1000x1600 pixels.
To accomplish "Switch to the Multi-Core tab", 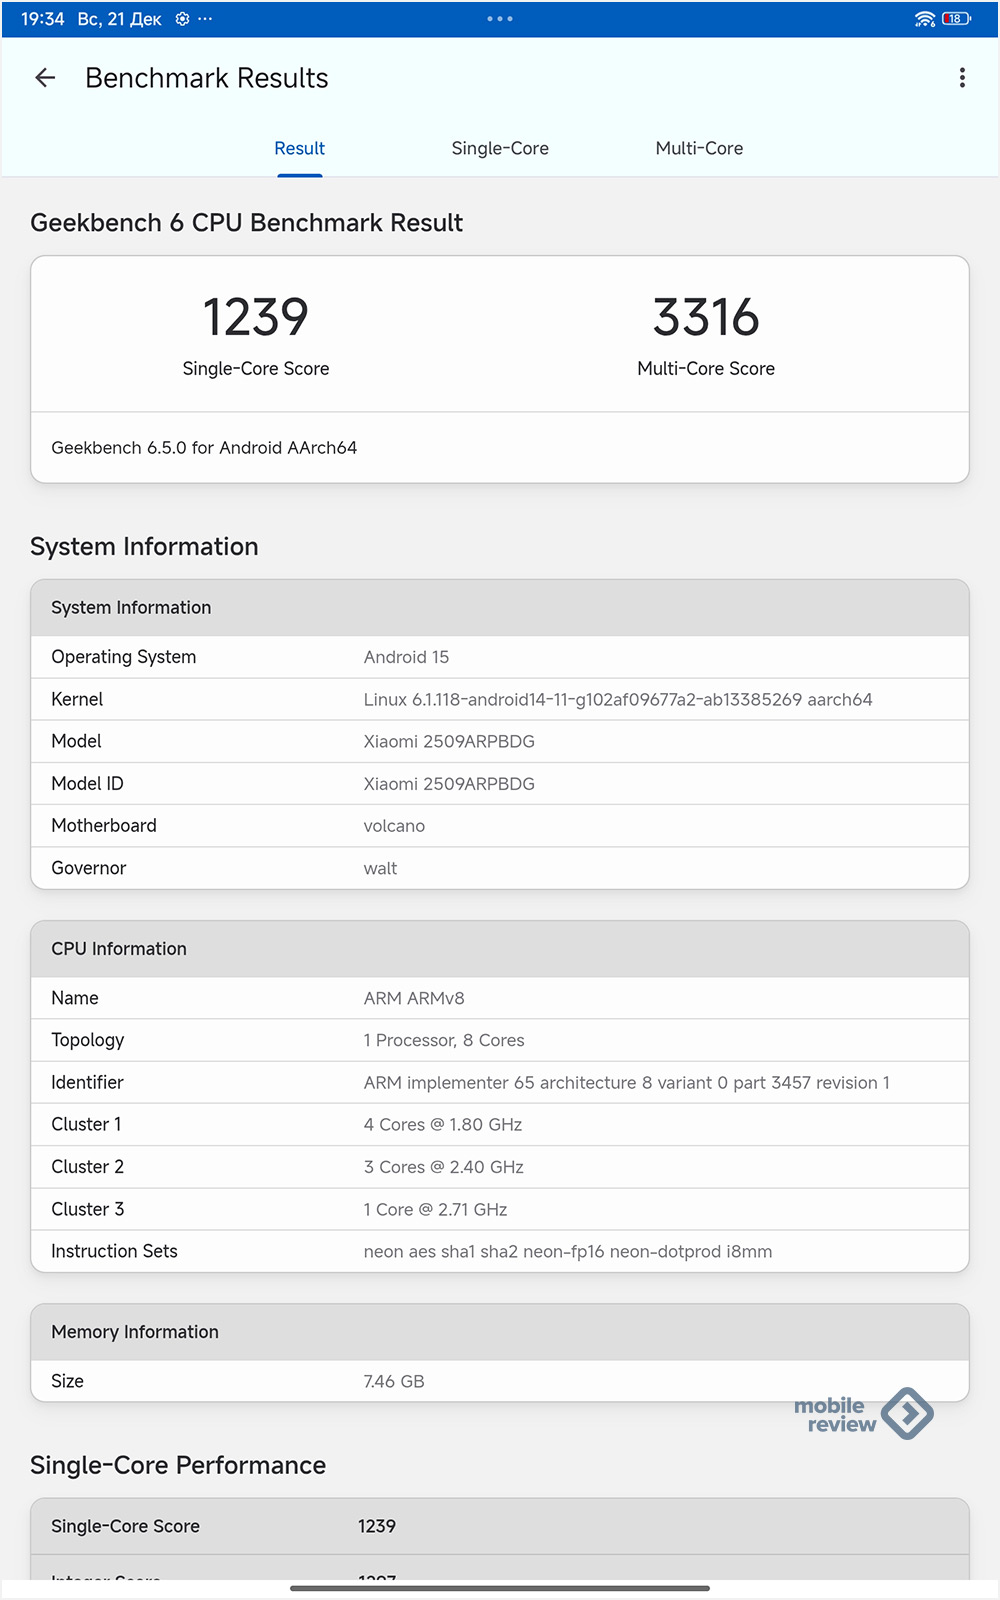I will (699, 148).
